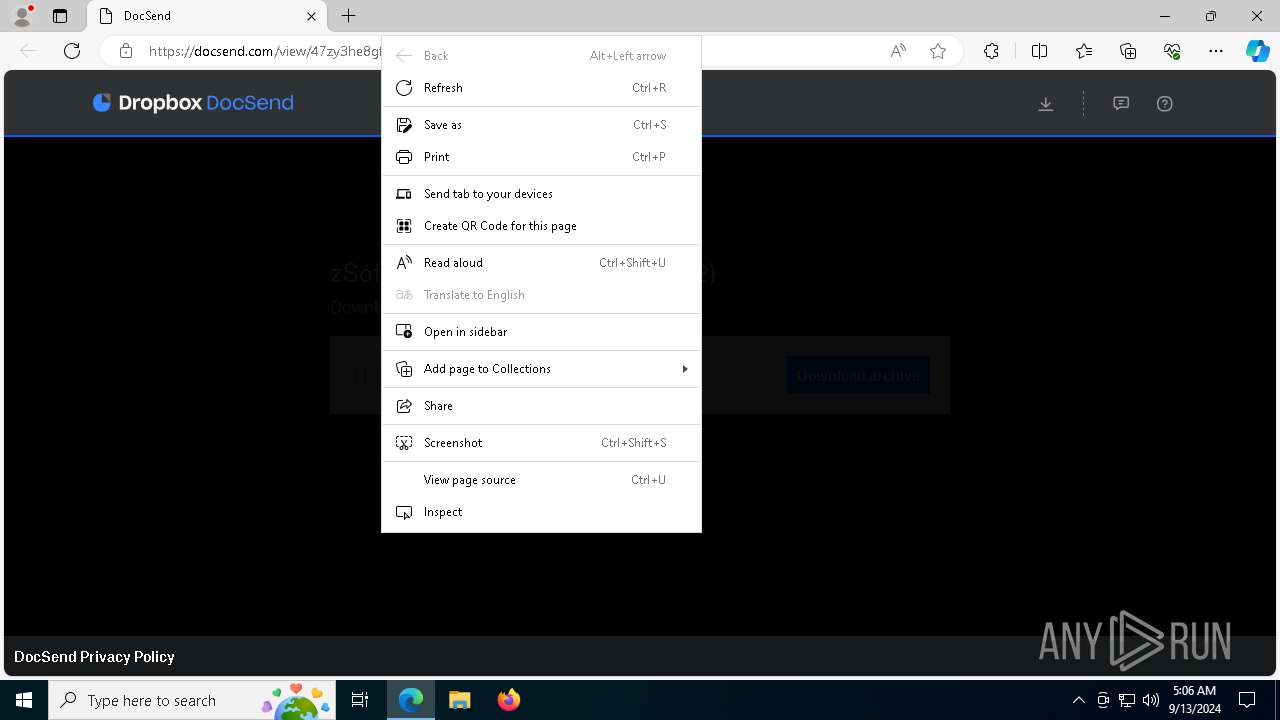The image size is (1280, 720).
Task: Select Save as from context menu
Action: pos(541,125)
